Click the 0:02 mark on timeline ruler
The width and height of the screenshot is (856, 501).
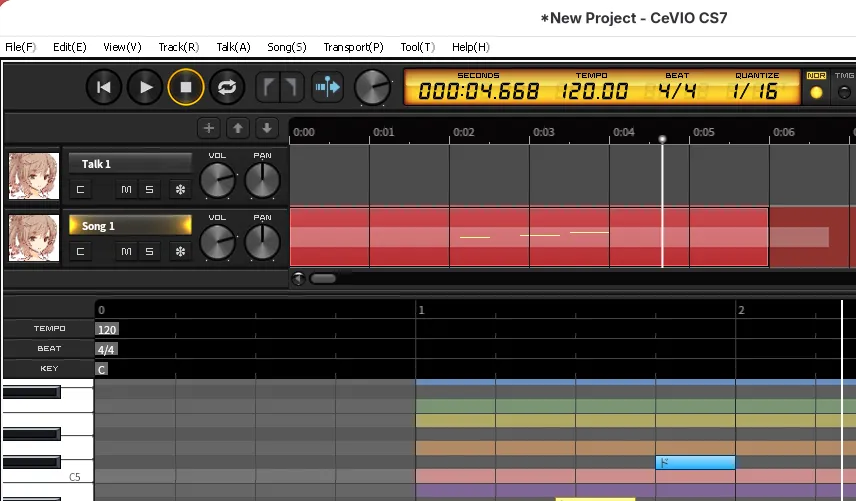463,132
